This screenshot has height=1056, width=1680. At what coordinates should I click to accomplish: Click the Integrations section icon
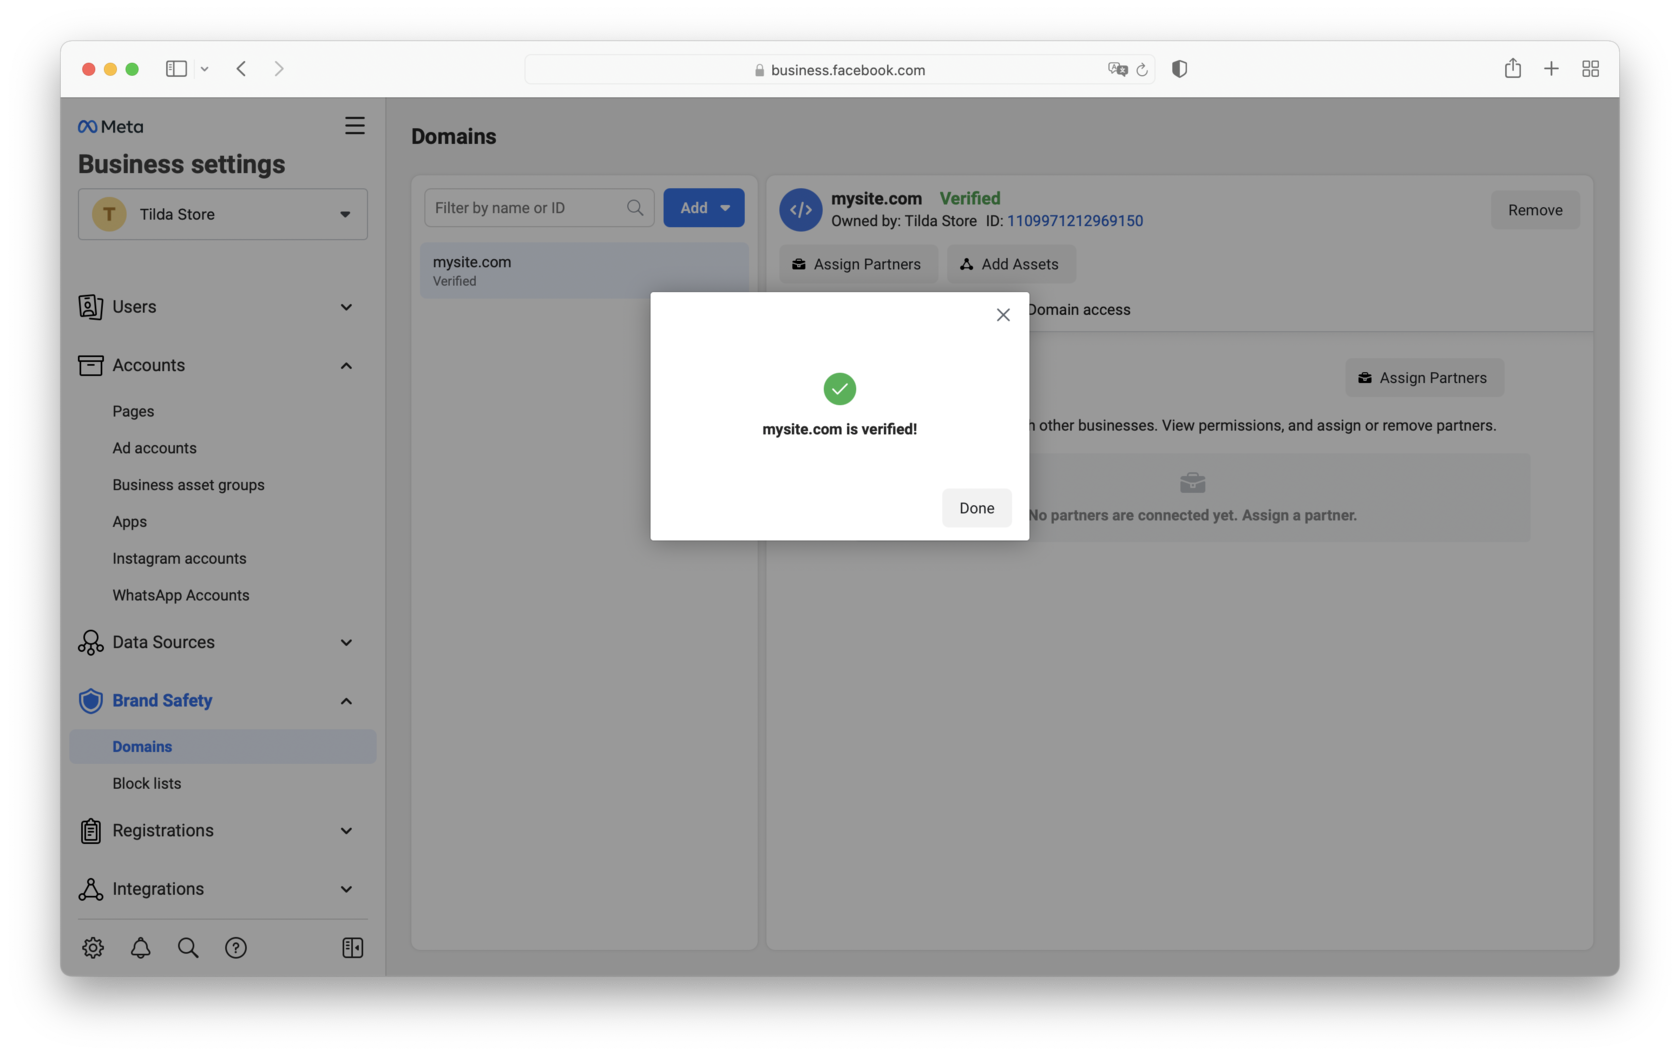[x=91, y=889]
